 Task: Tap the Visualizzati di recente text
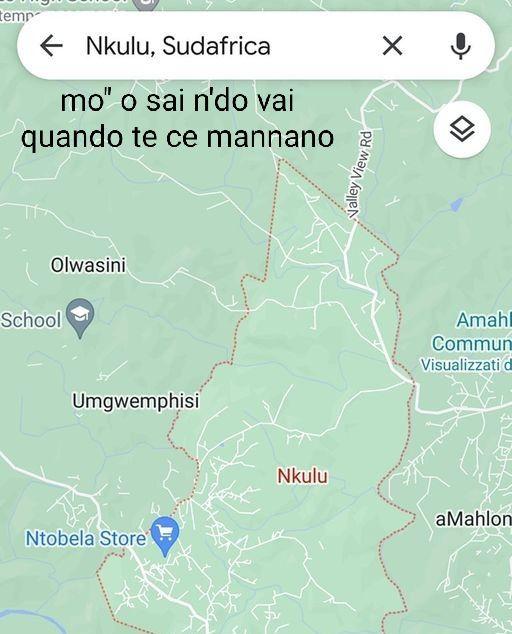pos(466,365)
